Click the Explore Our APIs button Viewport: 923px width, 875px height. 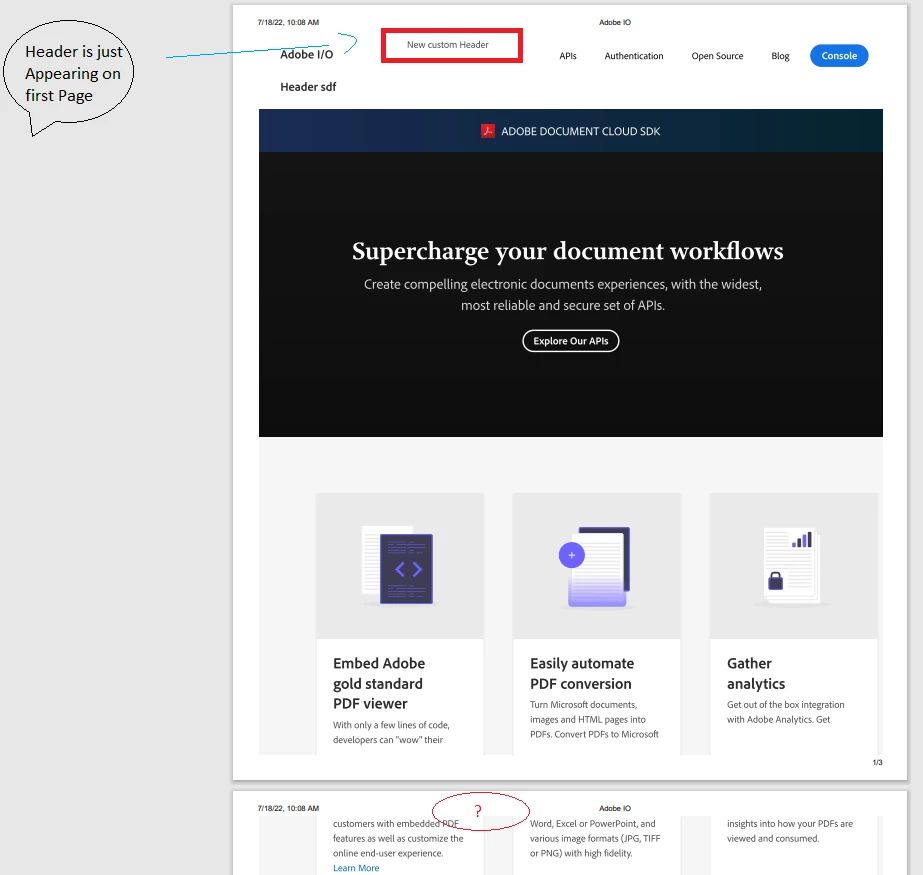tap(570, 341)
